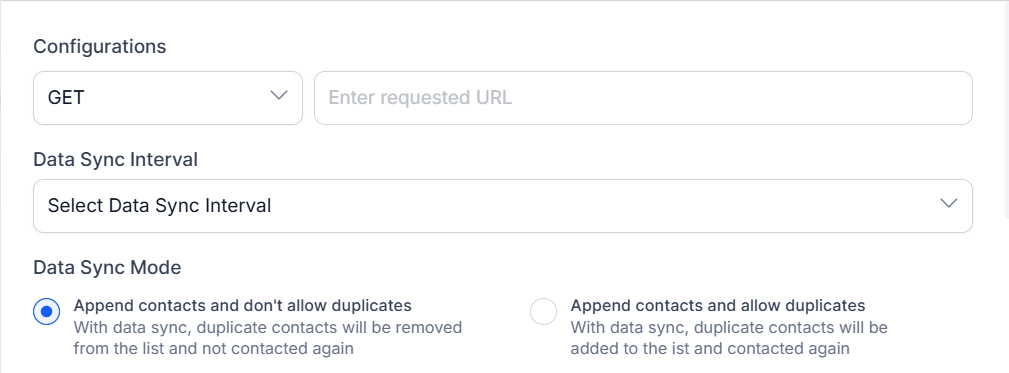1009x373 pixels.
Task: Click the 'Select Data Sync Interval' placeholder text
Action: tap(160, 206)
